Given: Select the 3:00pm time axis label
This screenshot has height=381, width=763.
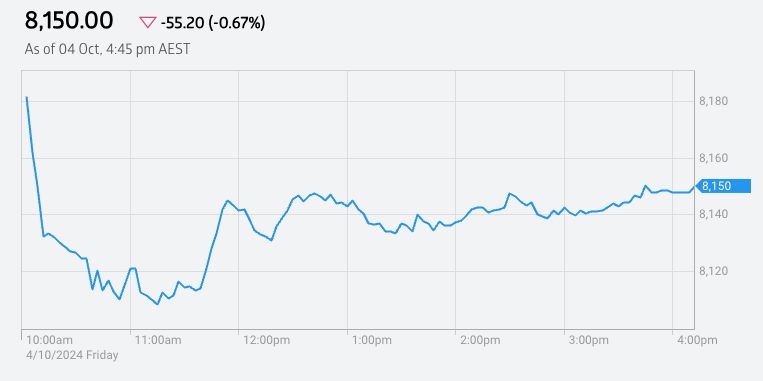Looking at the screenshot, I should [x=589, y=340].
